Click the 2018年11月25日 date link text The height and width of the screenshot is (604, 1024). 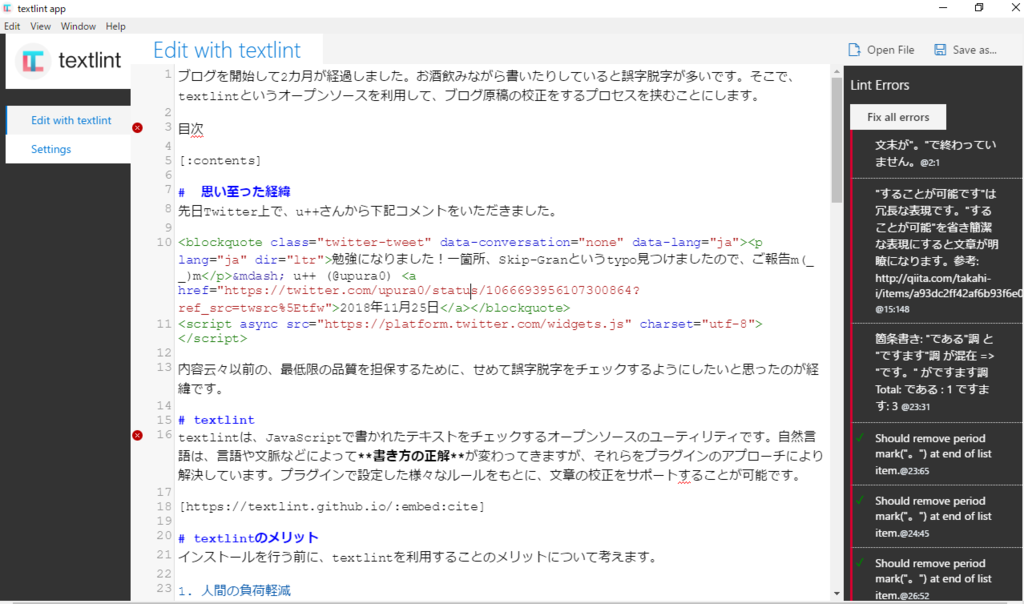pos(389,308)
